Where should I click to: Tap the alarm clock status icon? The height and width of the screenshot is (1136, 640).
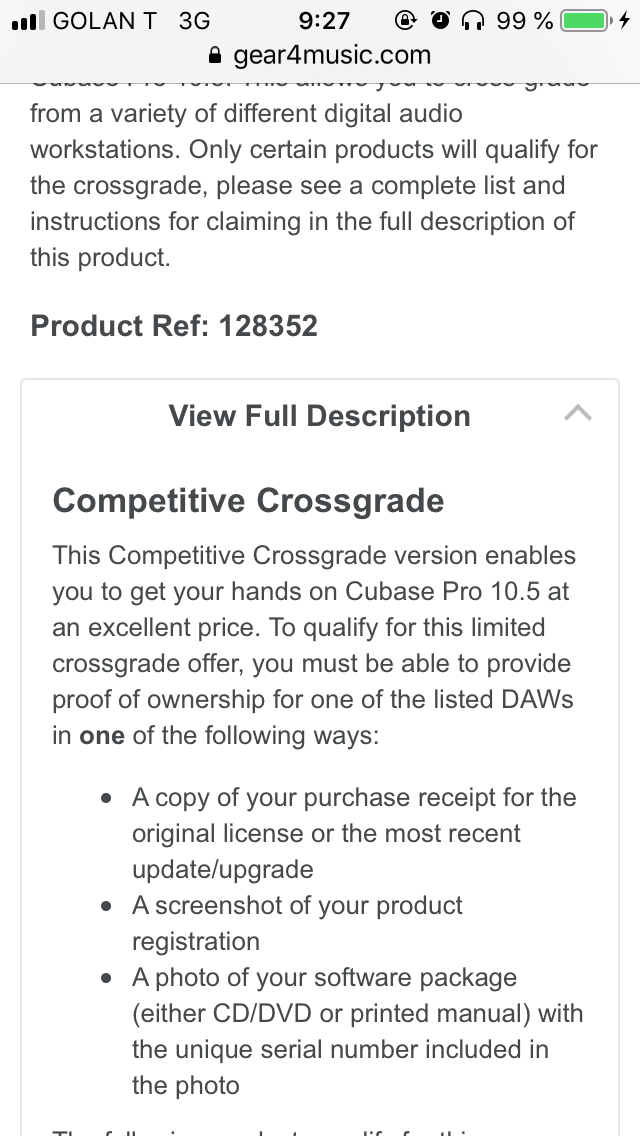click(440, 21)
